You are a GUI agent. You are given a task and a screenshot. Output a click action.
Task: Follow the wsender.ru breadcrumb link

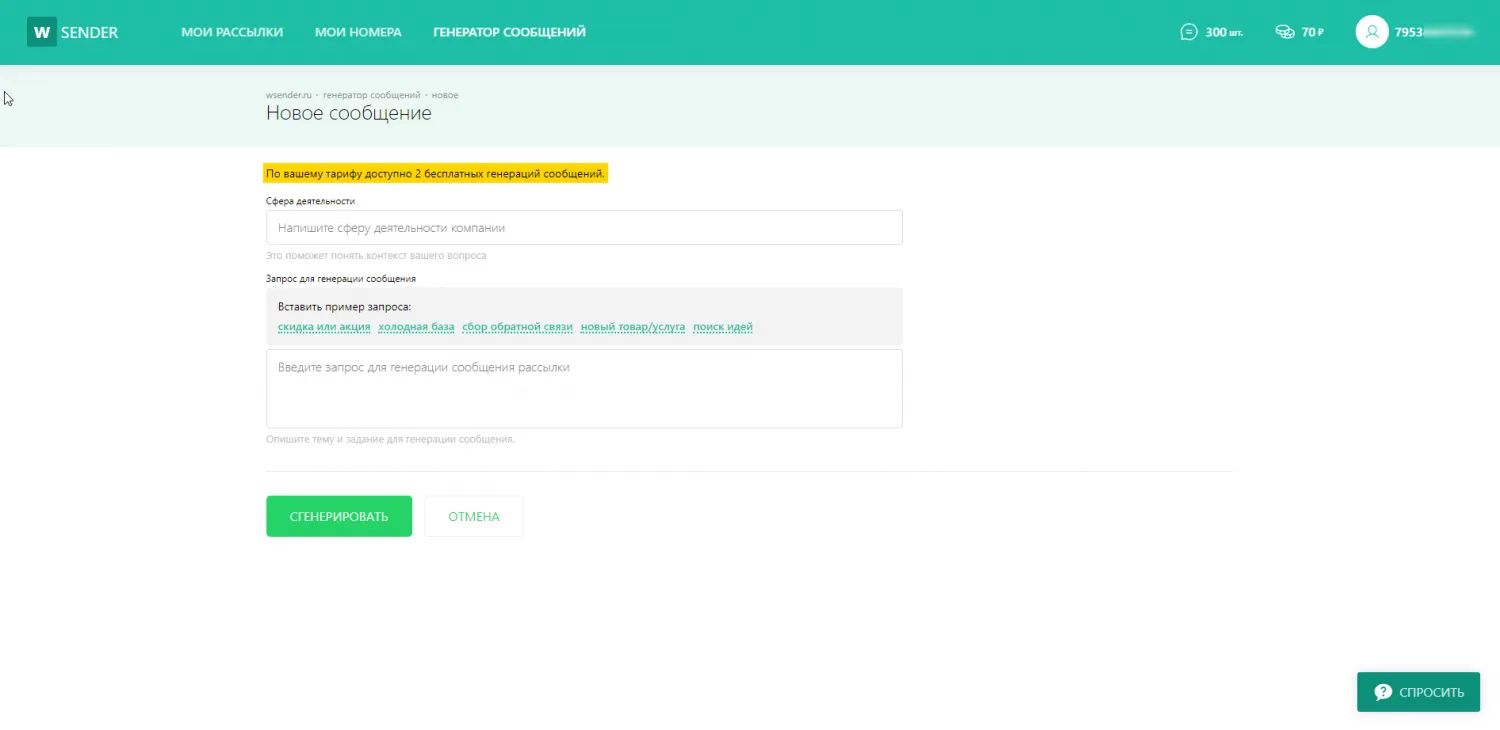tap(289, 95)
